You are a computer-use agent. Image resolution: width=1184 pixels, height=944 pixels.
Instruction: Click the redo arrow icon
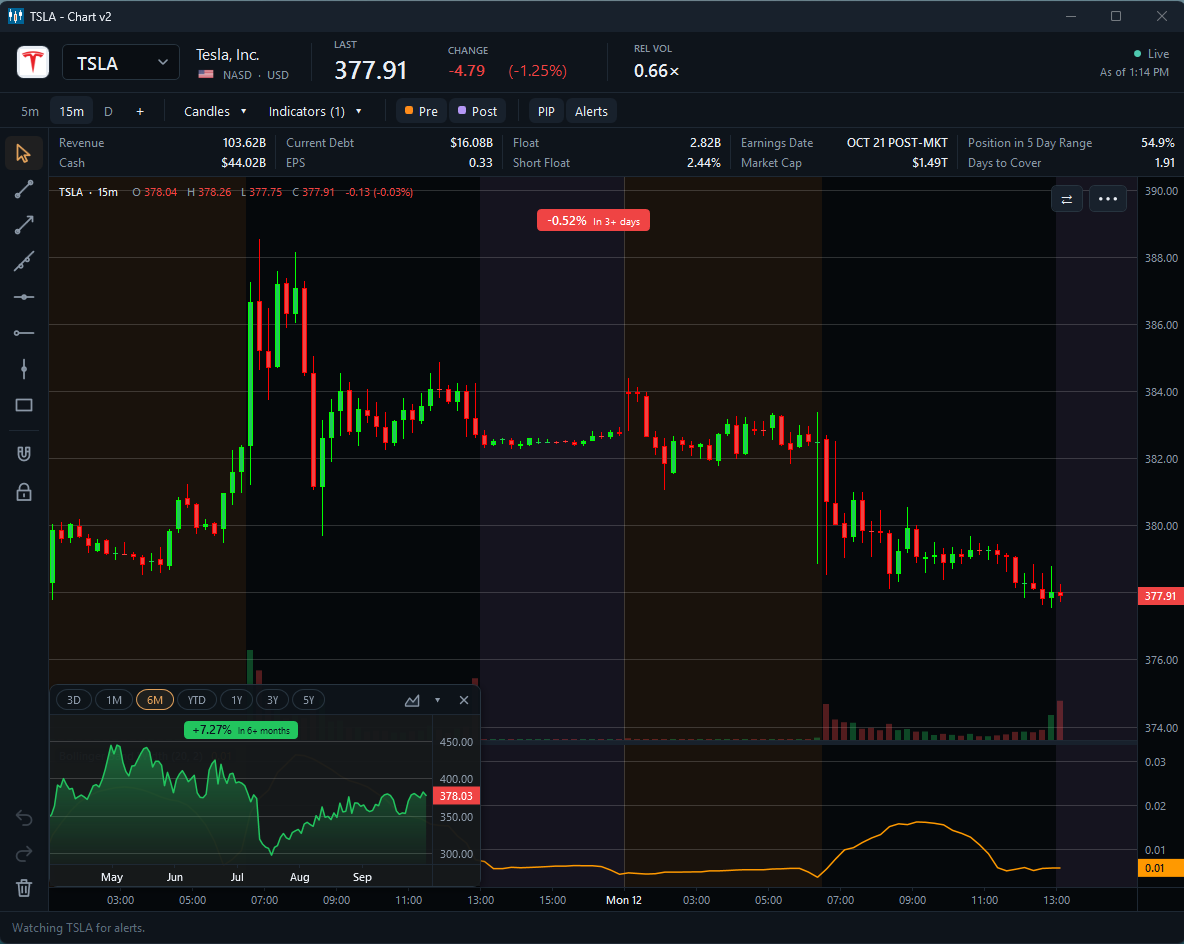(x=23, y=853)
